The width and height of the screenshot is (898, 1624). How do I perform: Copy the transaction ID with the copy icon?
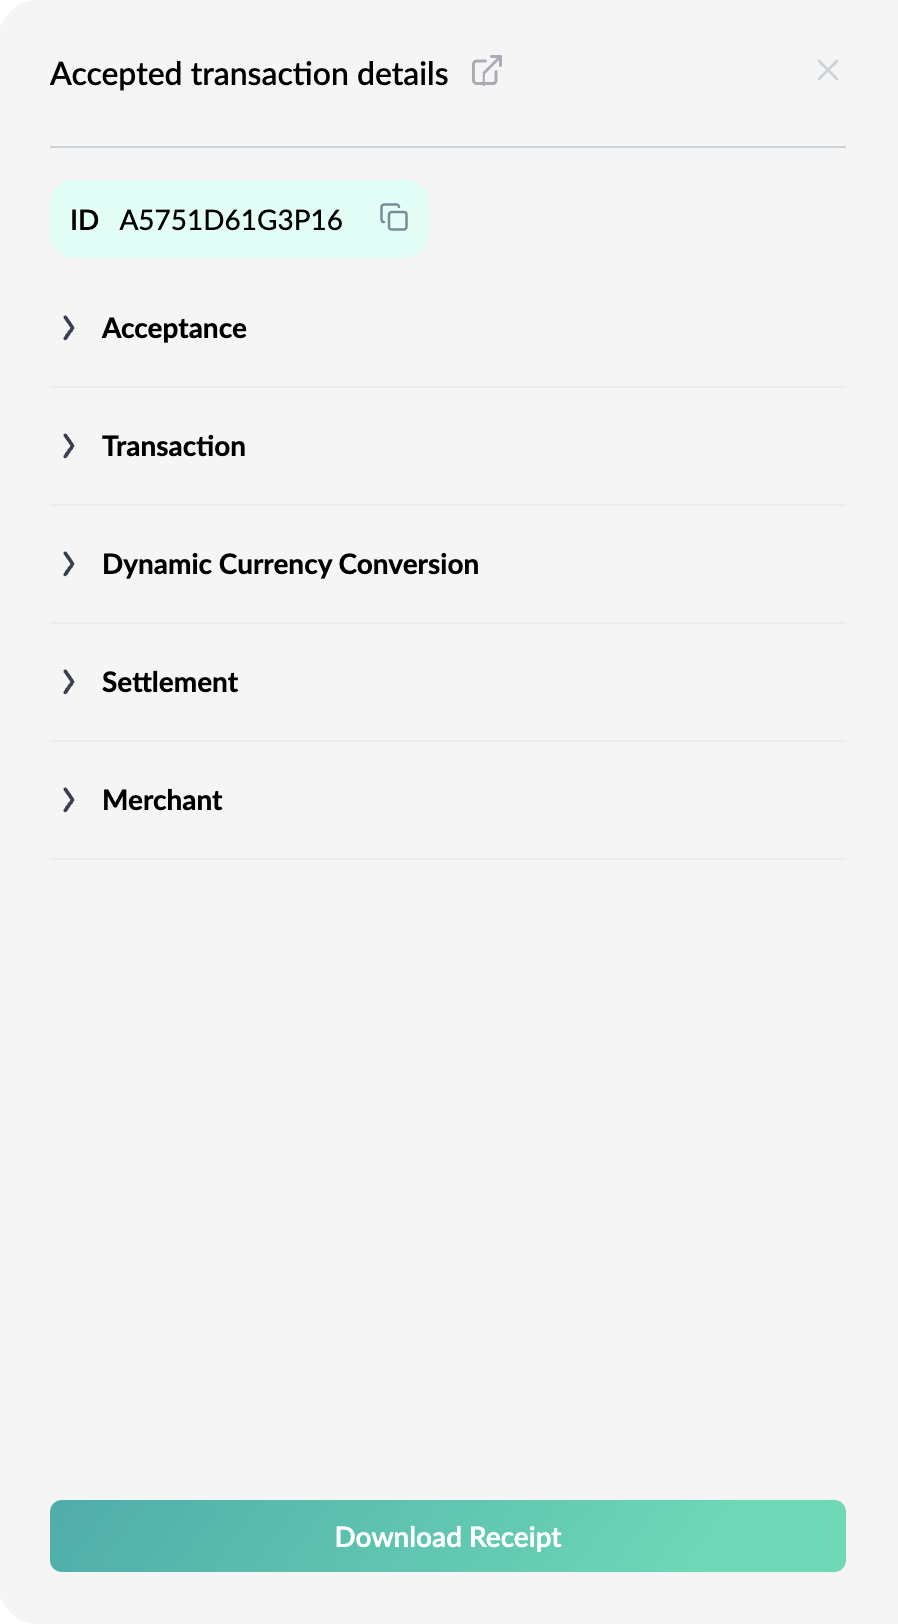[394, 217]
